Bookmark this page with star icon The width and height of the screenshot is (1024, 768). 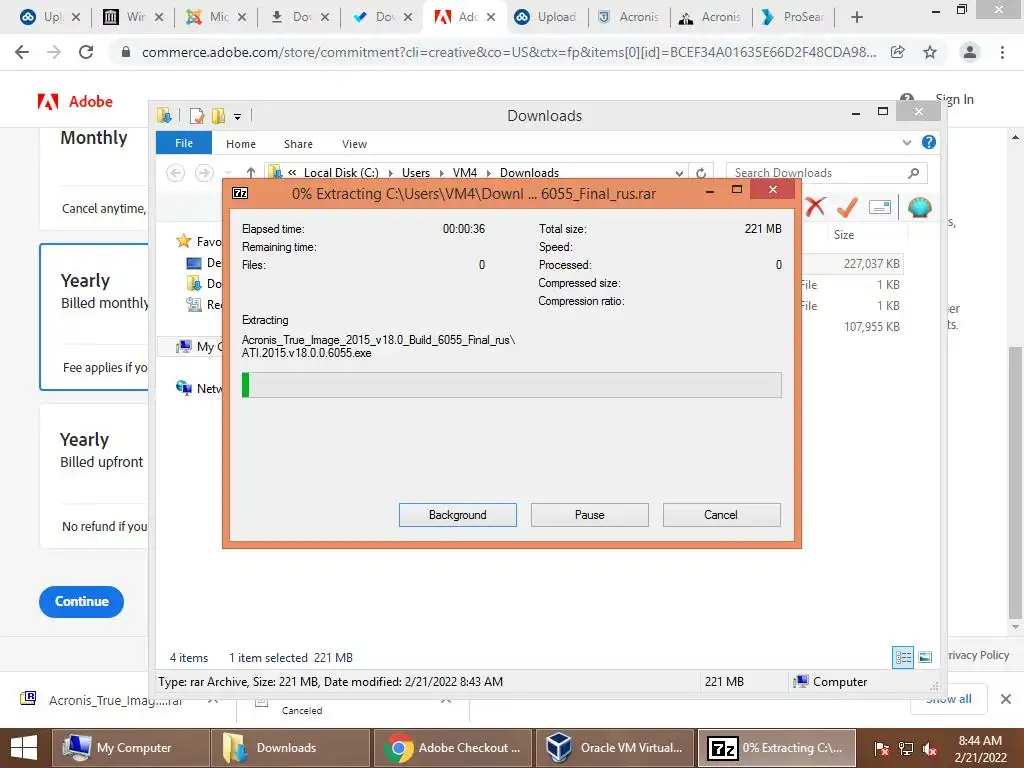point(930,52)
